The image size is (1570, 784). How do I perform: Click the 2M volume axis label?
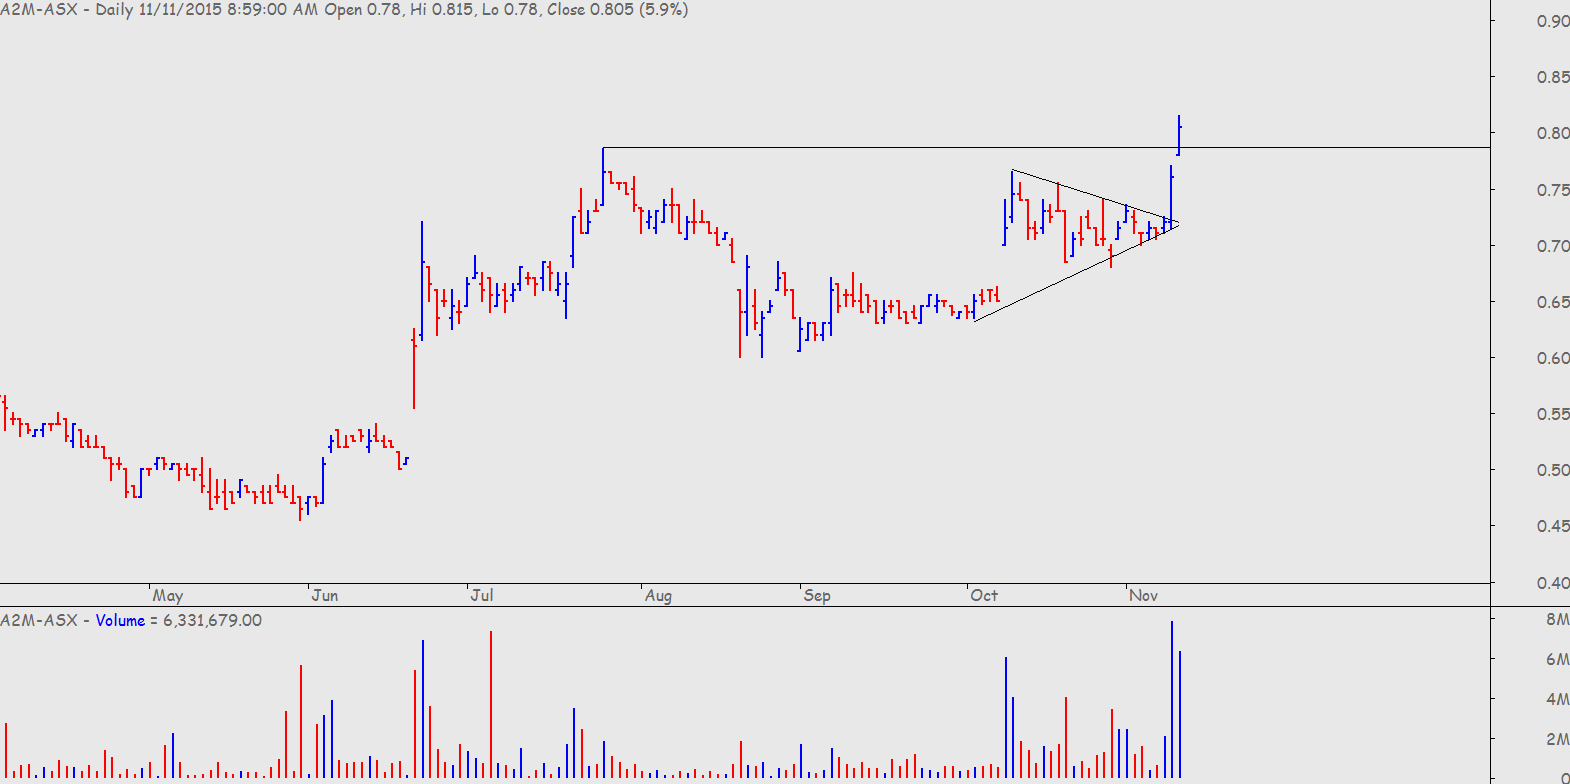(1557, 739)
